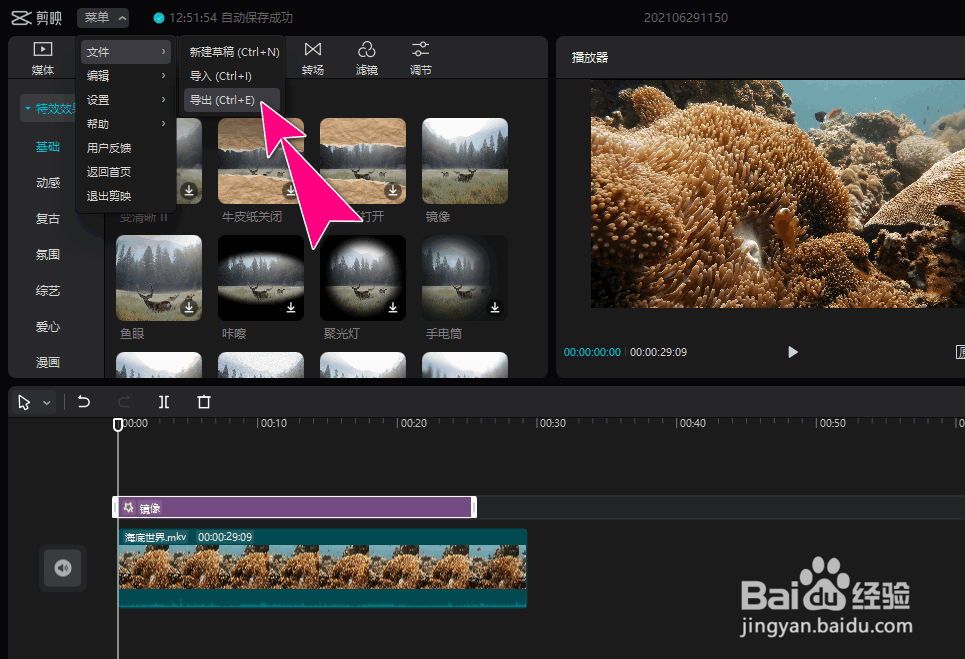The height and width of the screenshot is (659, 965).
Task: Download the 牛皮纸关闭 effect
Action: [x=290, y=191]
